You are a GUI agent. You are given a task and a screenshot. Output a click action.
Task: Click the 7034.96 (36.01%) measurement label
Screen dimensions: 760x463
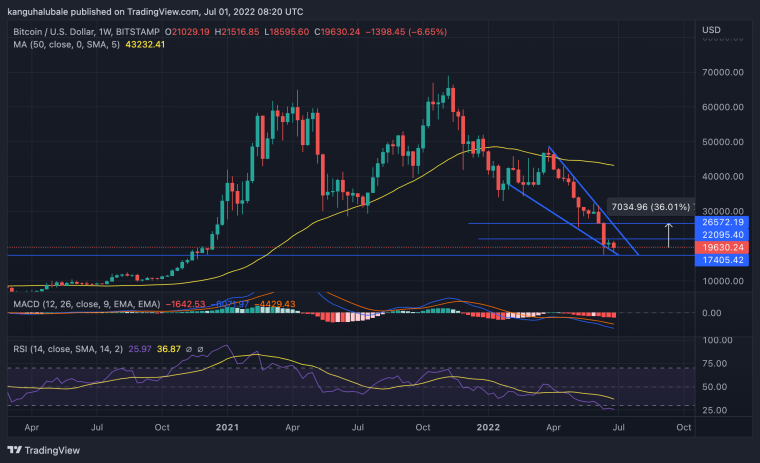click(x=650, y=207)
